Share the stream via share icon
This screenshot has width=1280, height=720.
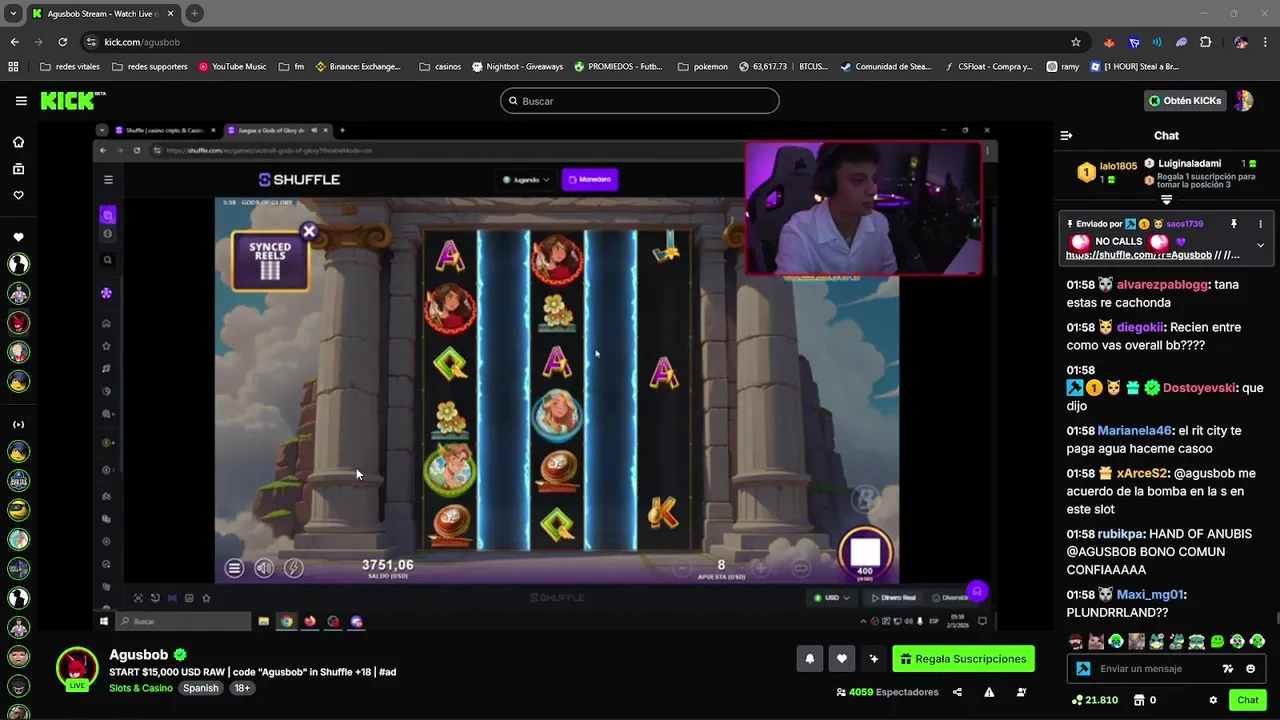957,692
